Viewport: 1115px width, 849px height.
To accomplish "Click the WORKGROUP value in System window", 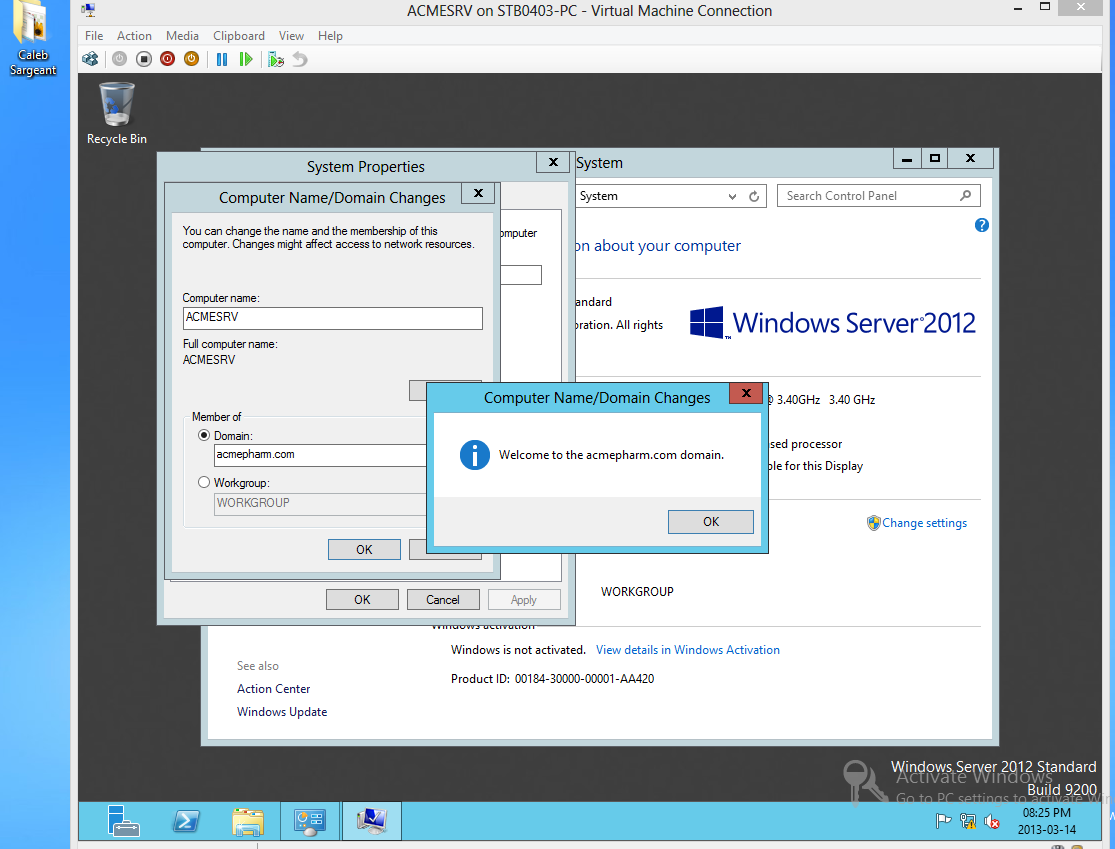I will (x=637, y=592).
